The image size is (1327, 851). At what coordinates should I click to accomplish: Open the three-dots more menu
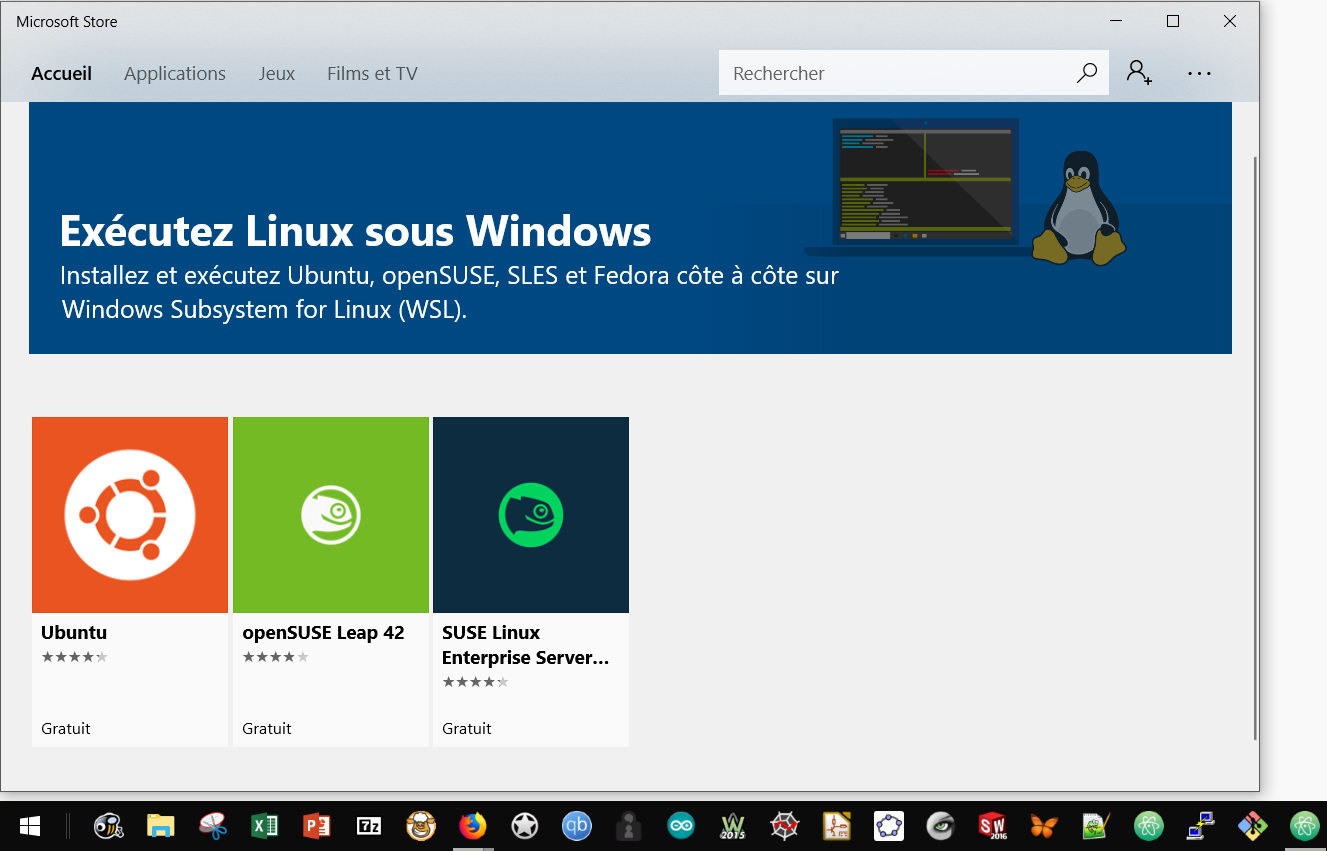point(1199,73)
